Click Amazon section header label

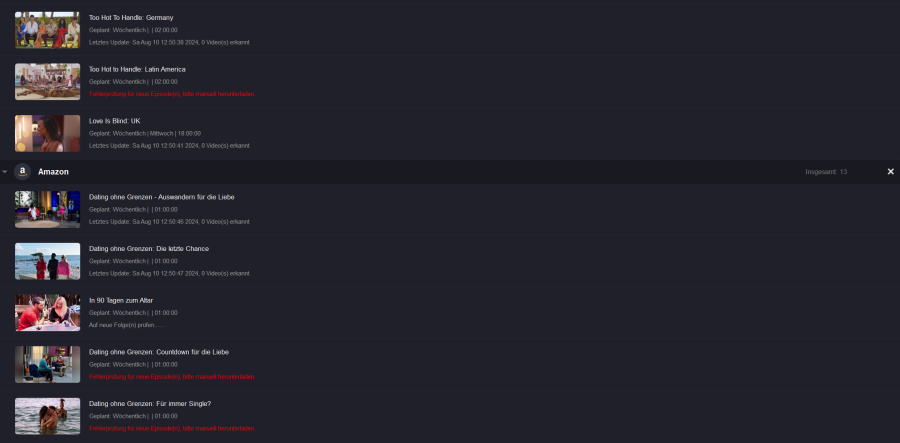(53, 172)
